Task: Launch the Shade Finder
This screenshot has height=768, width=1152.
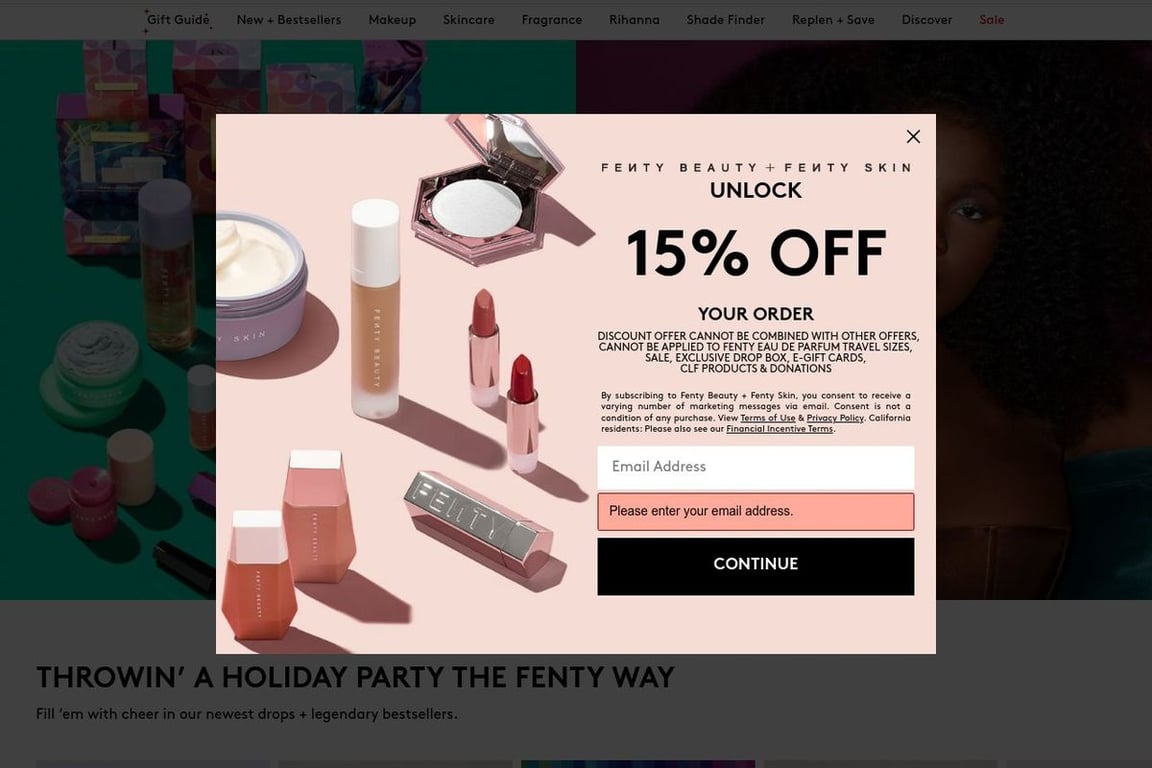Action: [726, 20]
